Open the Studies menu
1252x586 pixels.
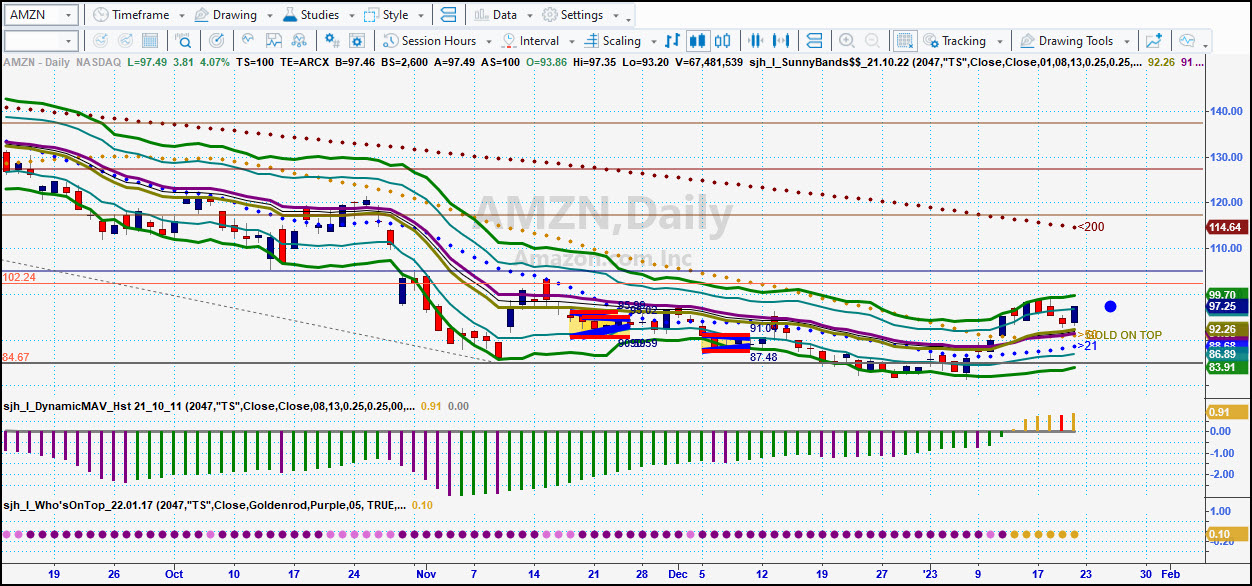click(310, 15)
